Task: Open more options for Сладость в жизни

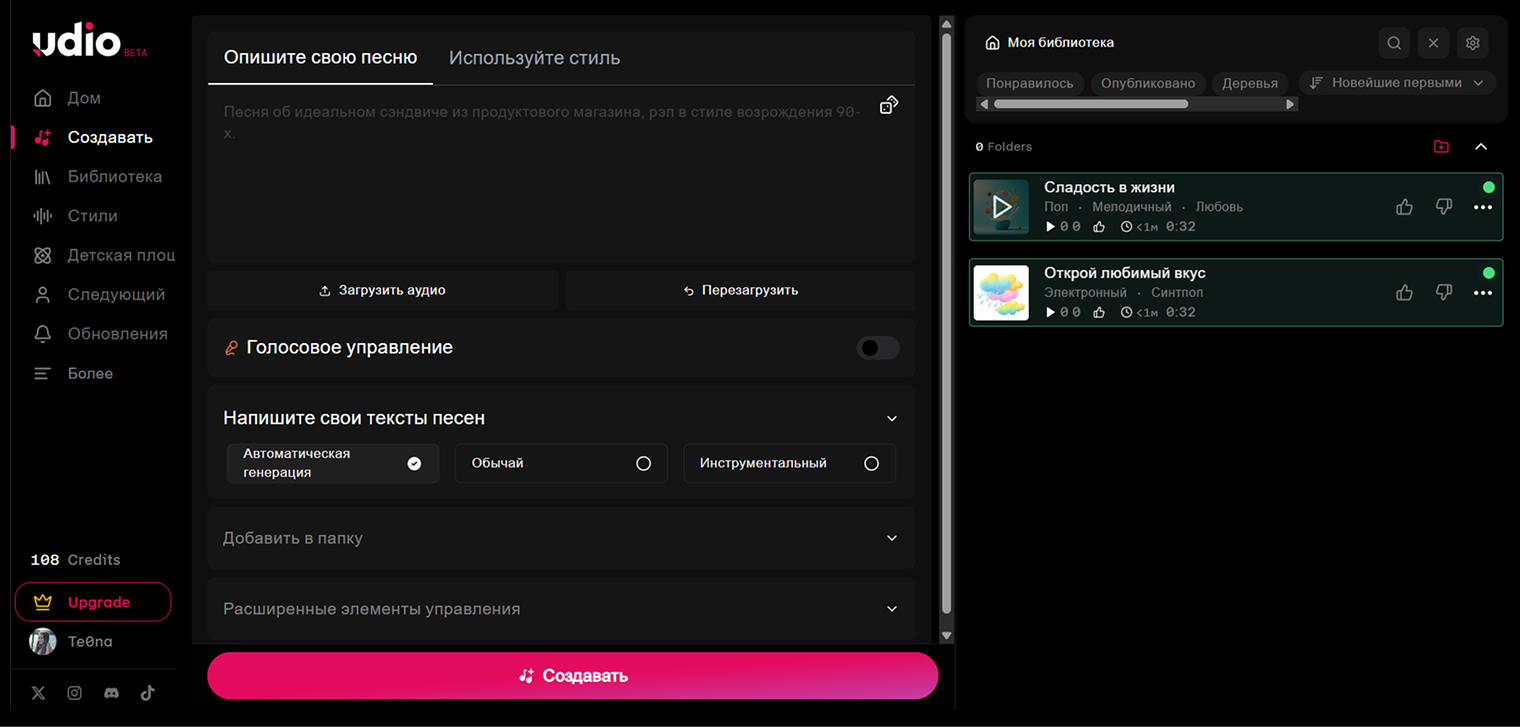Action: coord(1483,207)
